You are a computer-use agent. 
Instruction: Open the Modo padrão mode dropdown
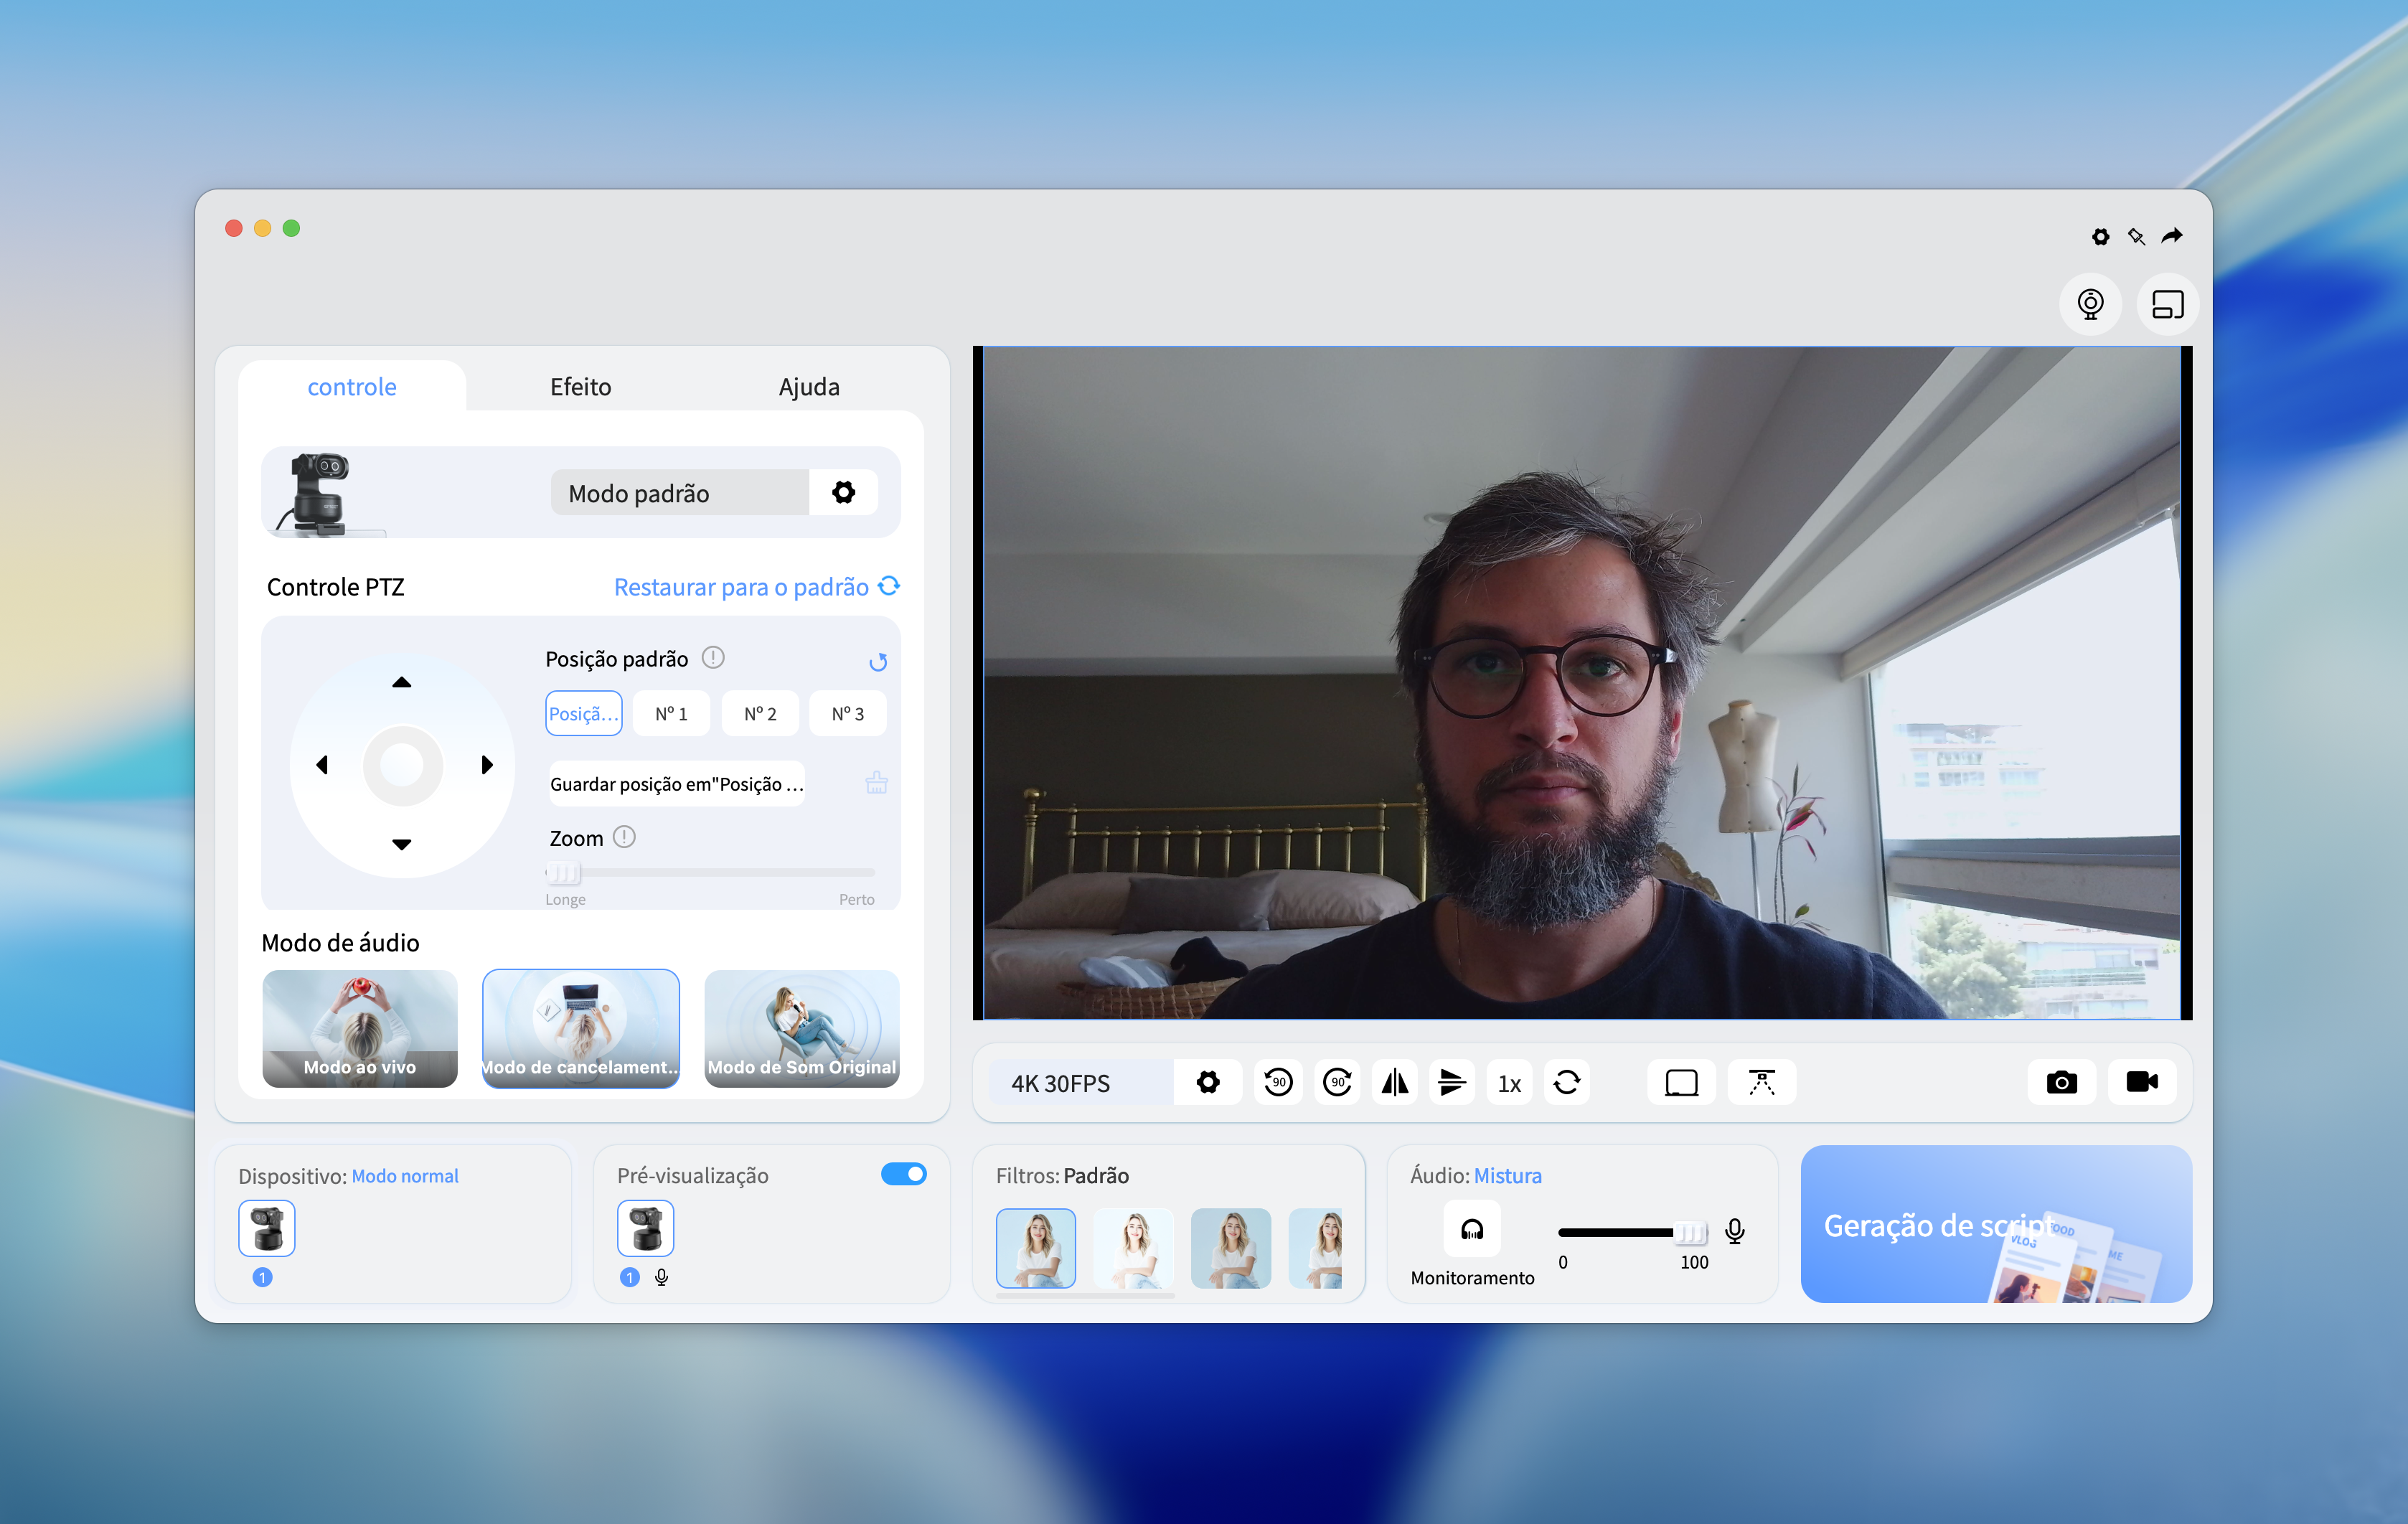[x=680, y=493]
